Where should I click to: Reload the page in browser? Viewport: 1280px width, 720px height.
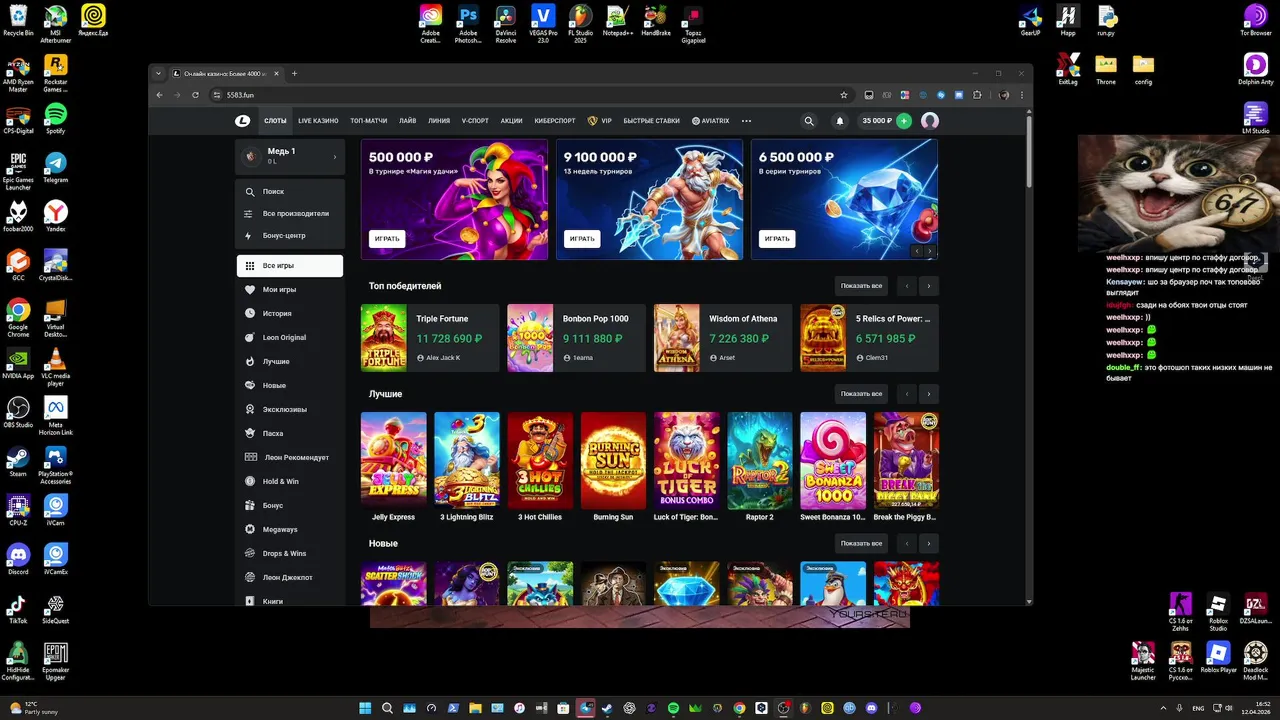click(x=194, y=95)
